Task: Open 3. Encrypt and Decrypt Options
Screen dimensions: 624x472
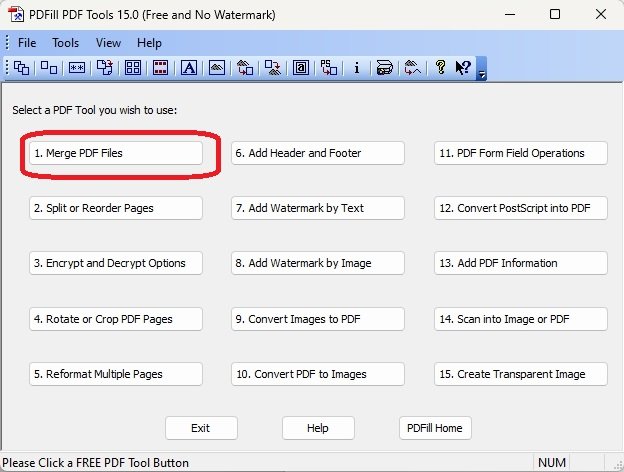Action: 116,263
